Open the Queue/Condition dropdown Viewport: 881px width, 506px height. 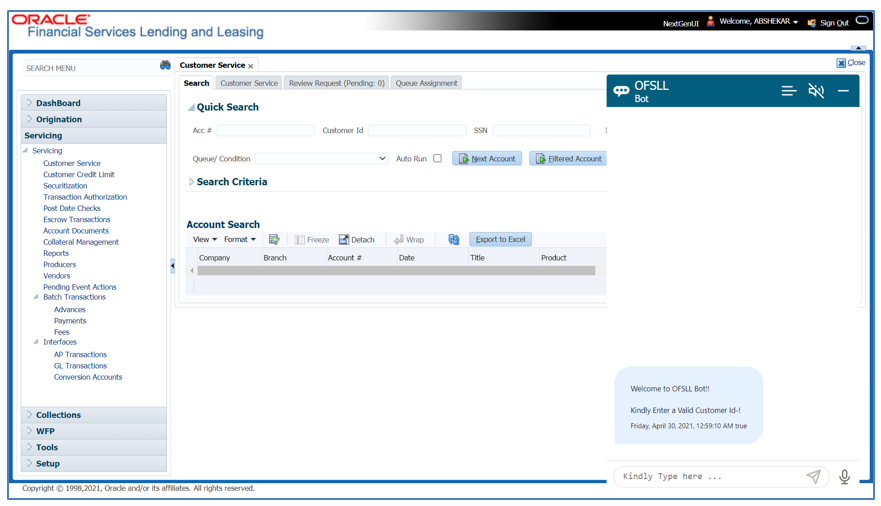[321, 159]
